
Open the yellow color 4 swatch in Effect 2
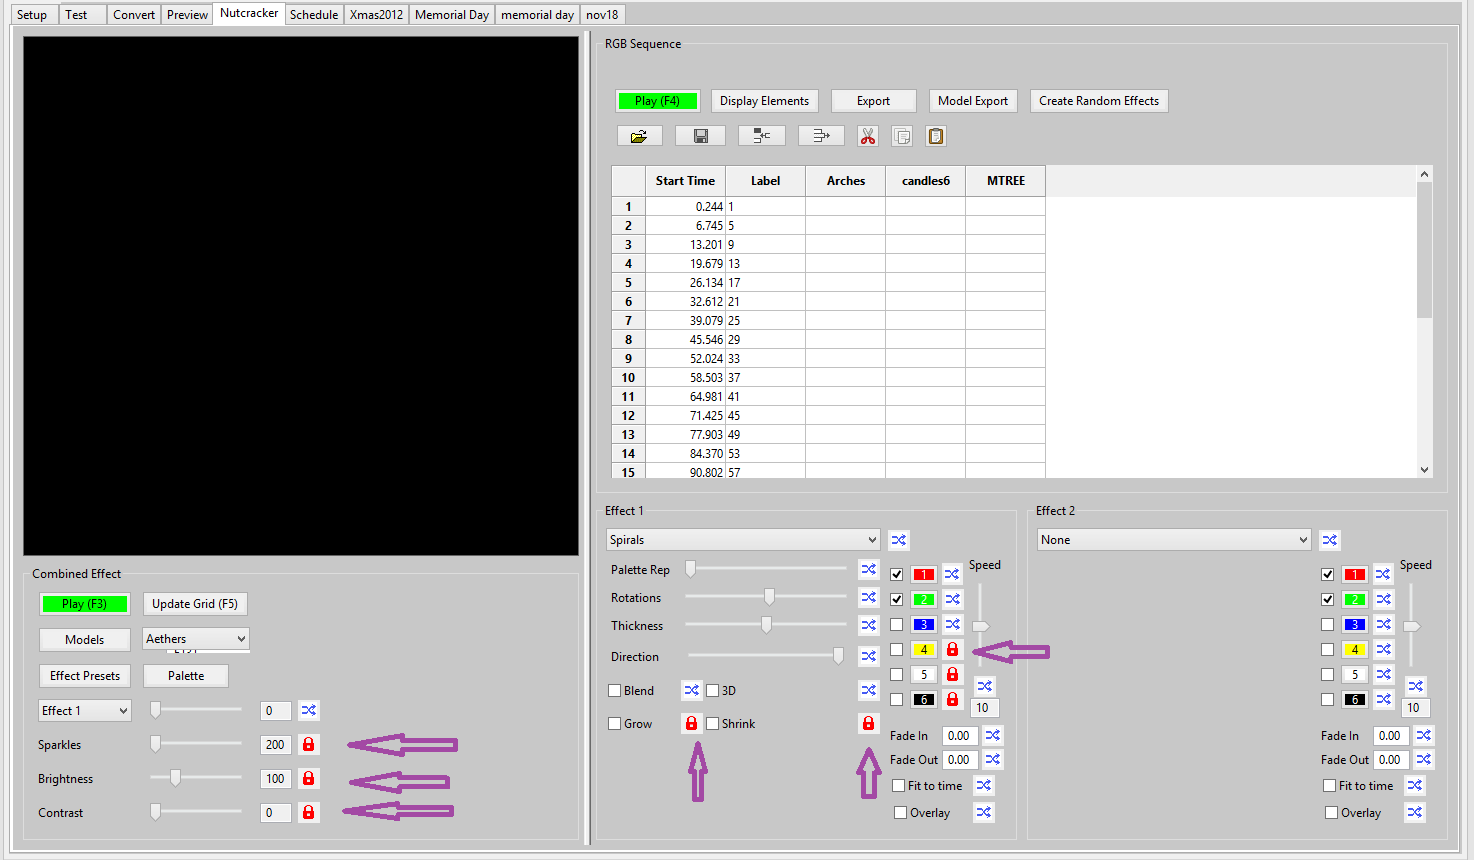point(1354,649)
